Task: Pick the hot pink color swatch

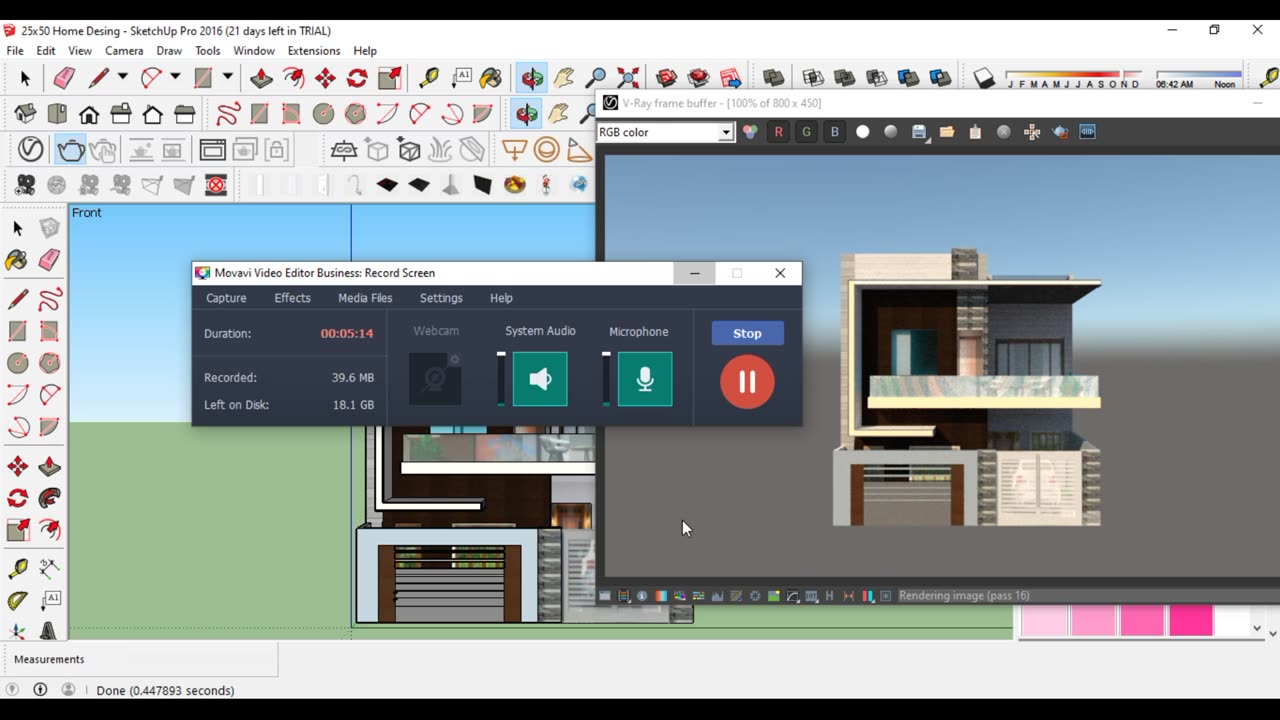Action: pyautogui.click(x=1190, y=621)
